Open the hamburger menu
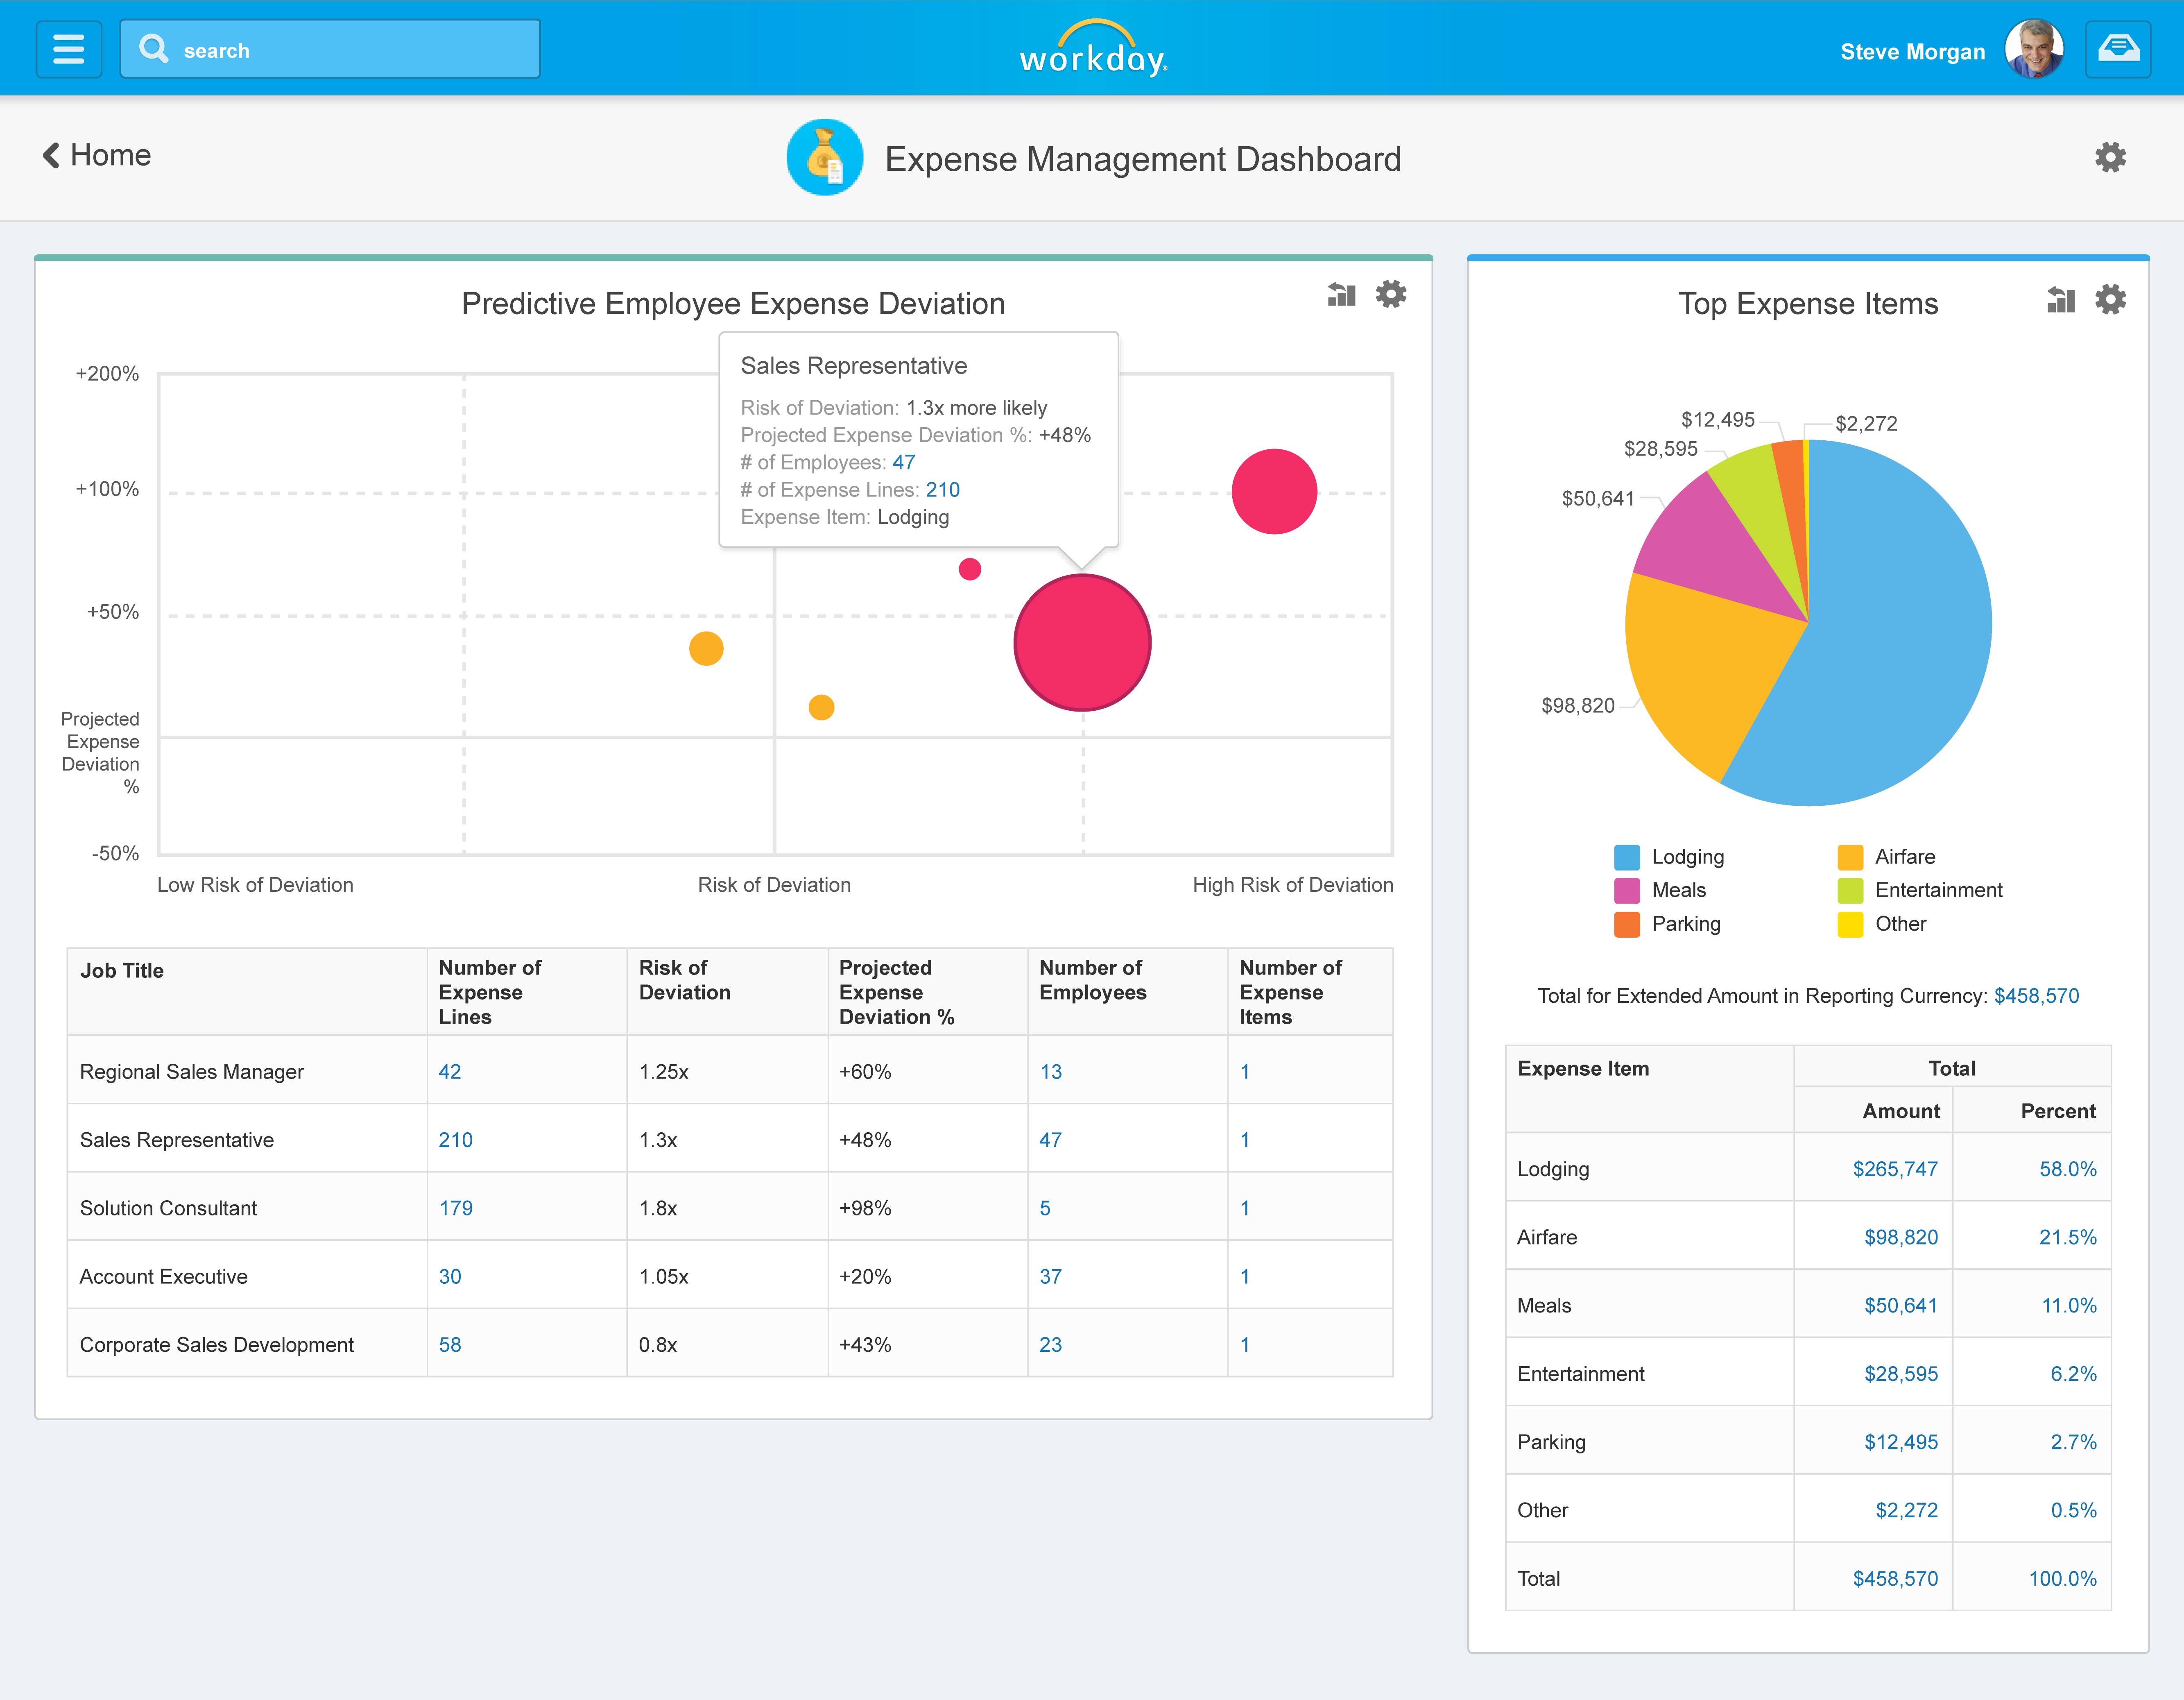 pyautogui.click(x=68, y=49)
